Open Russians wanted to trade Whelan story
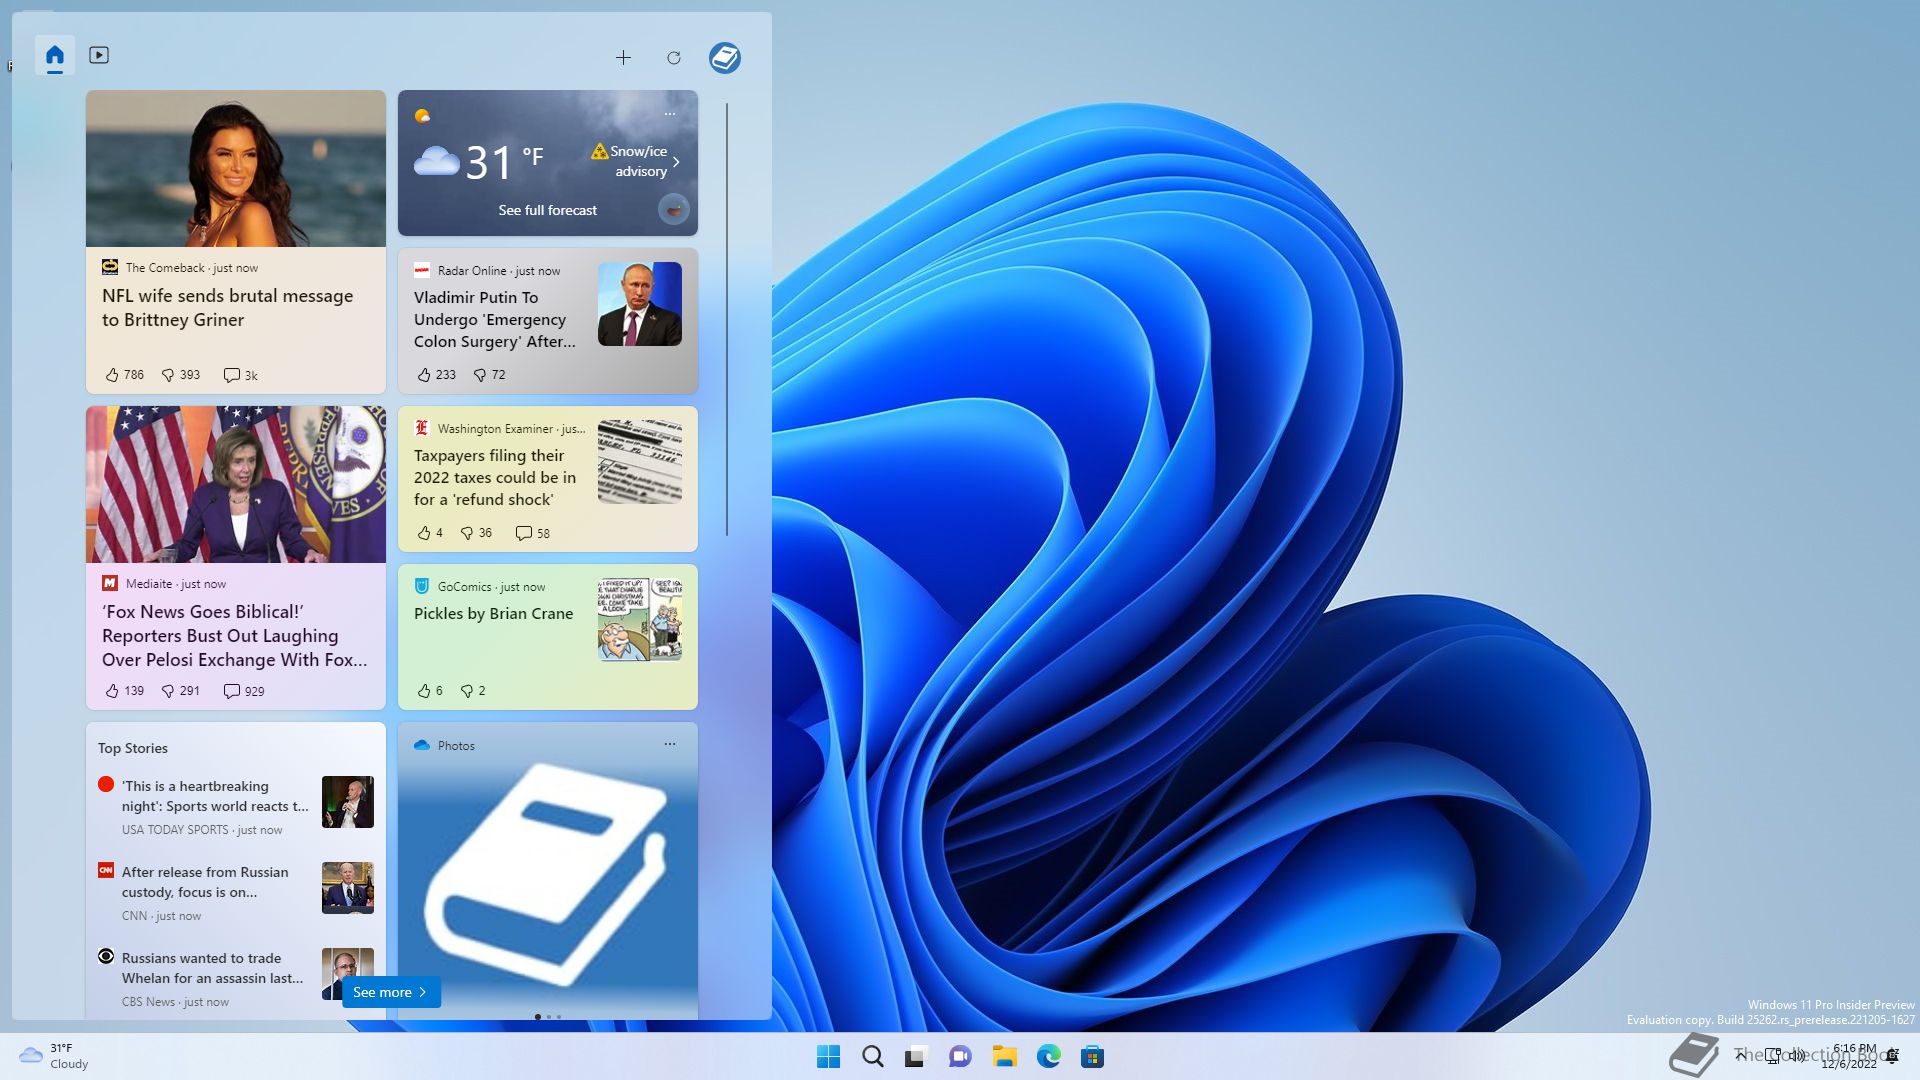The width and height of the screenshot is (1920, 1080). pos(212,968)
